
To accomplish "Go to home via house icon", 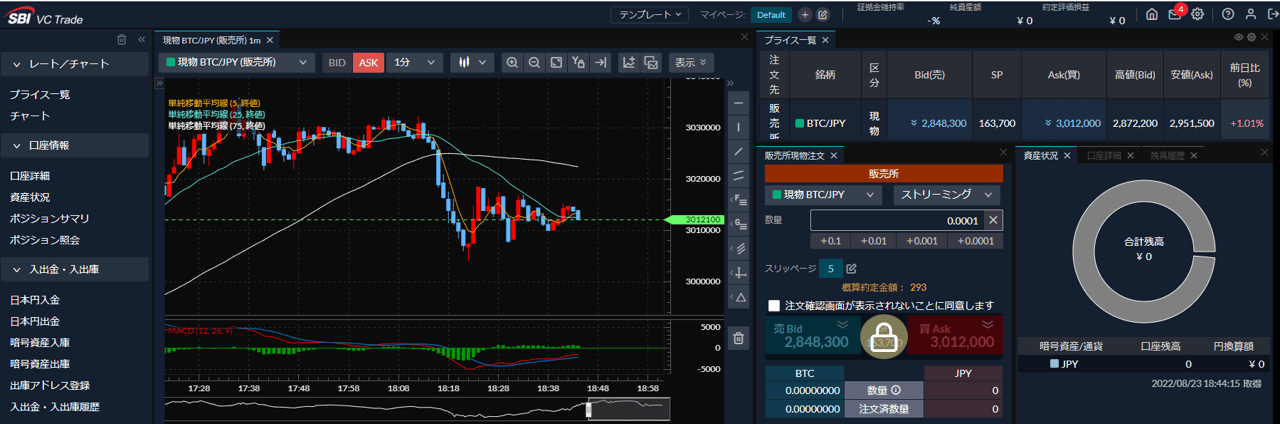I will click(1152, 15).
